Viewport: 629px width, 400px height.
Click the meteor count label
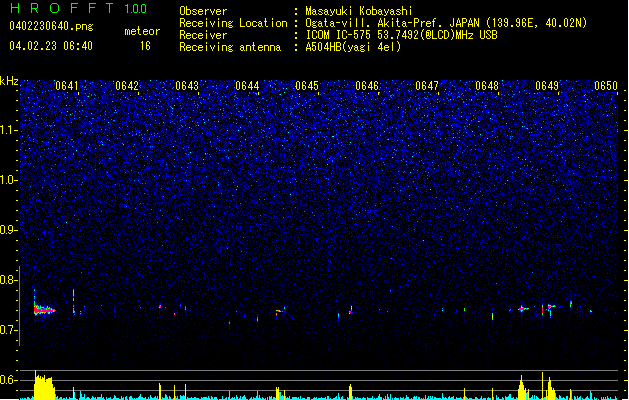point(142,31)
